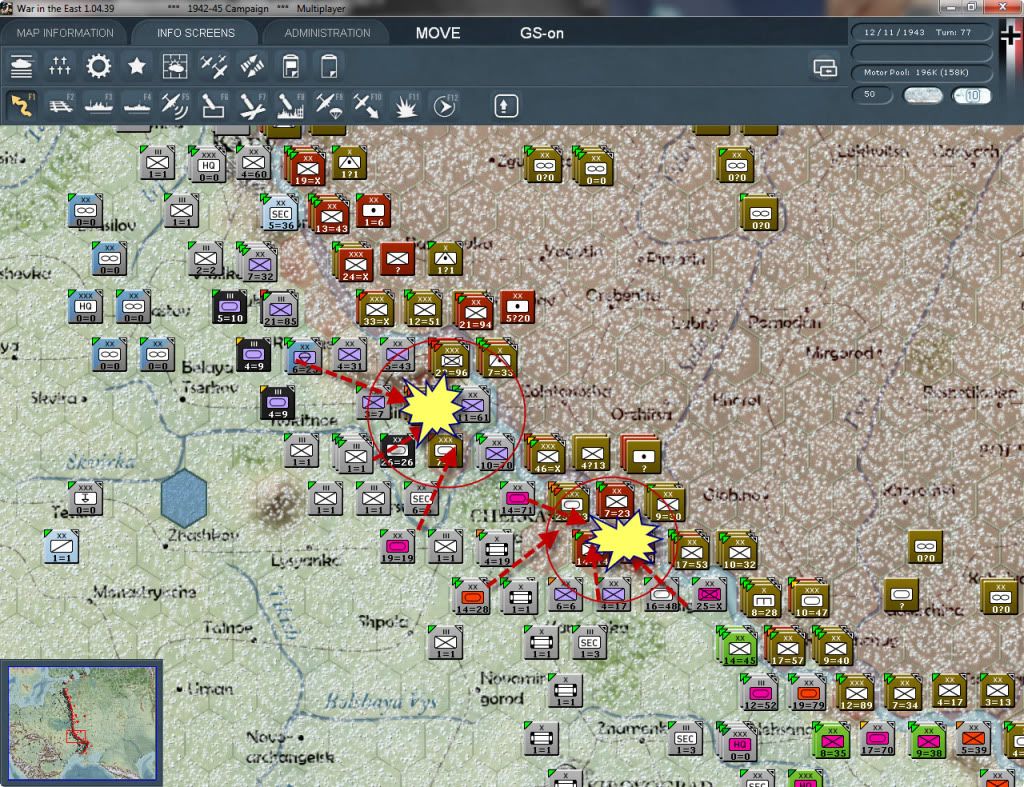Open the blank clipboard report icon
Image resolution: width=1024 pixels, height=787 pixels.
click(x=329, y=67)
